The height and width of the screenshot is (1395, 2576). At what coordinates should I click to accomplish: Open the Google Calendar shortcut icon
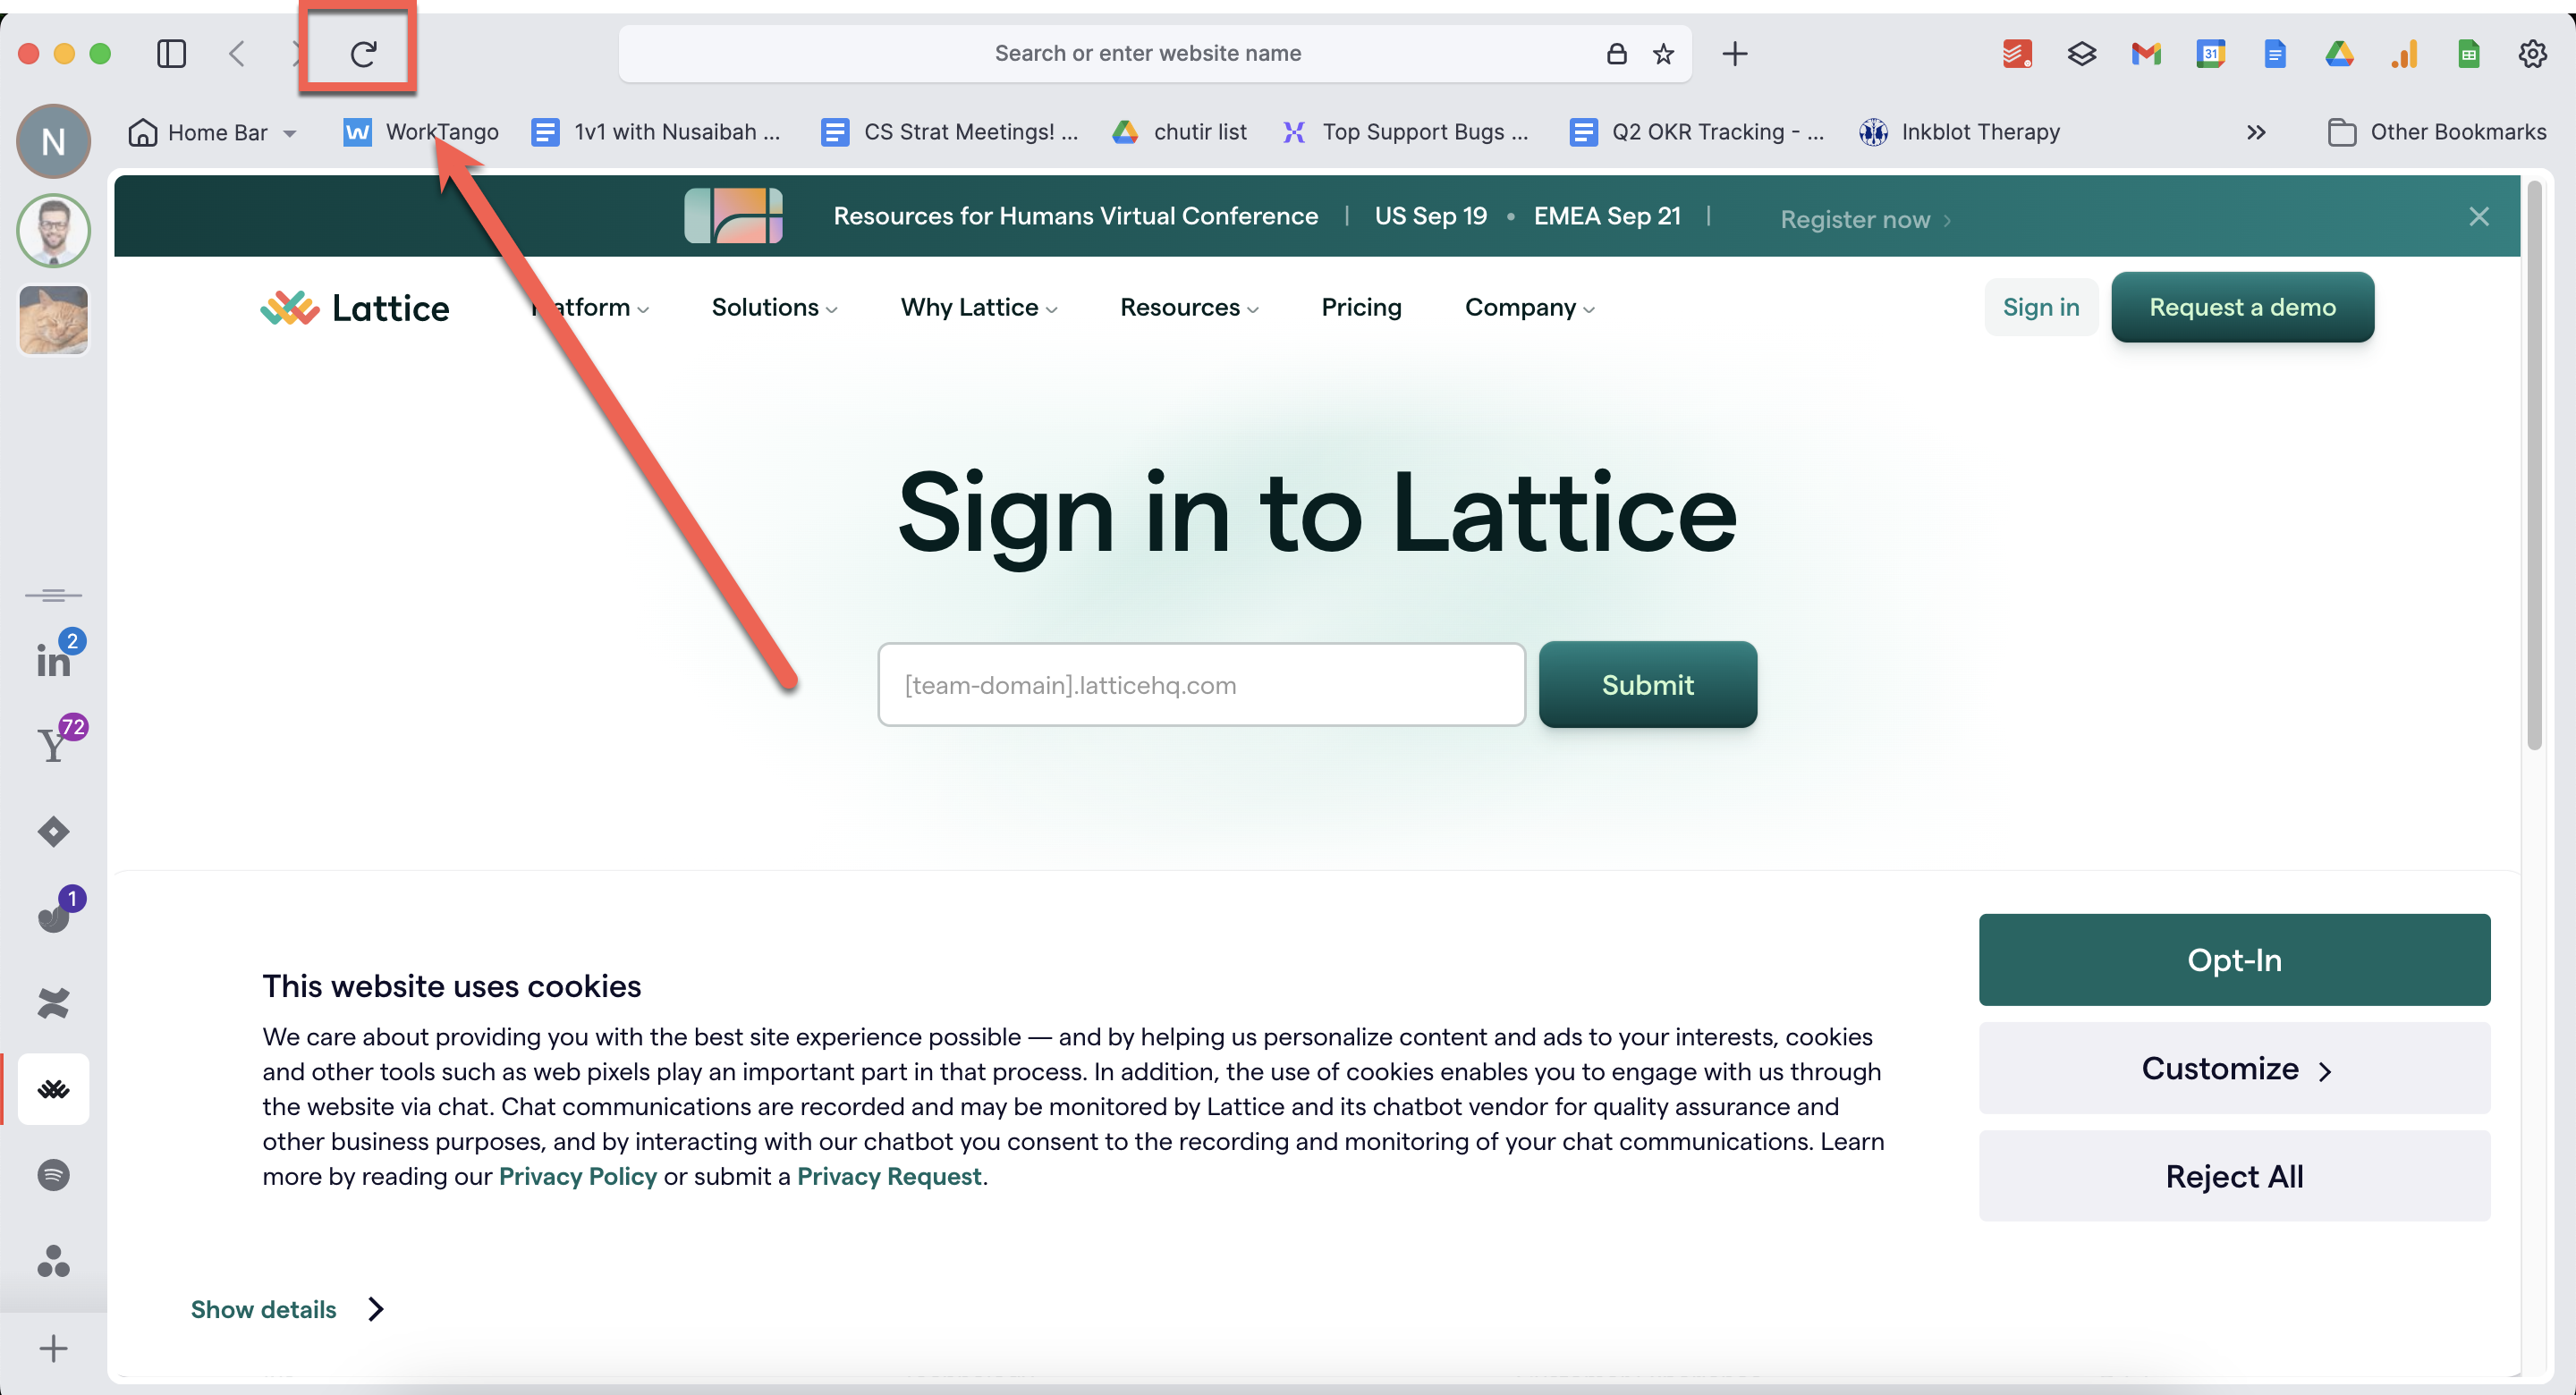(2211, 53)
